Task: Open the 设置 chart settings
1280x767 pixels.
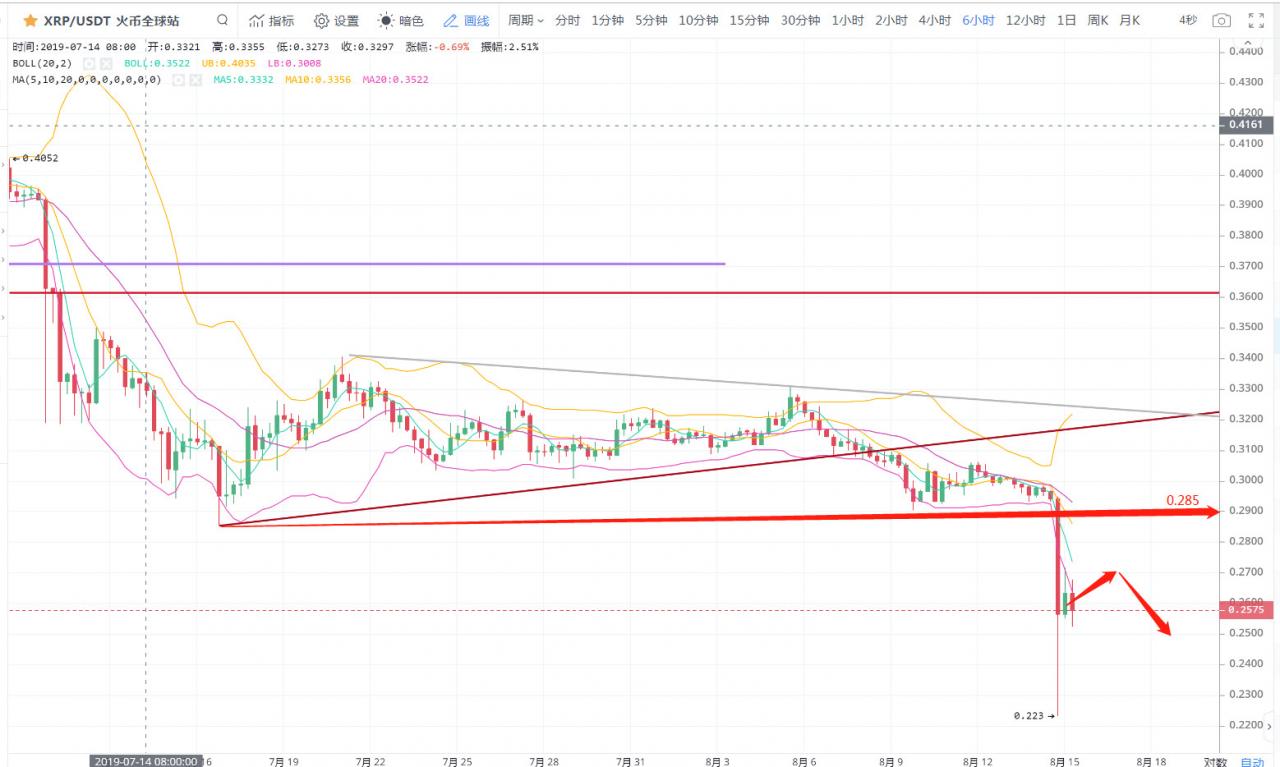Action: [x=336, y=20]
